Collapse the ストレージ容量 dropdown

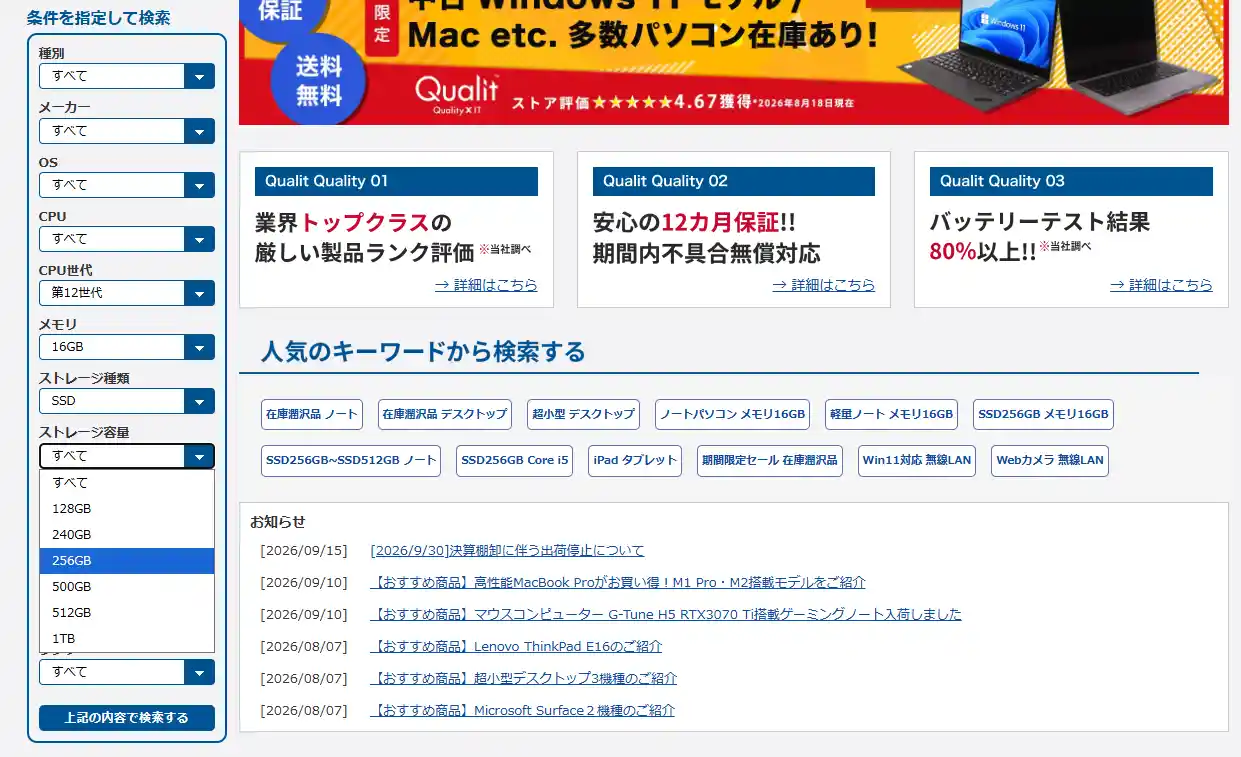127,456
